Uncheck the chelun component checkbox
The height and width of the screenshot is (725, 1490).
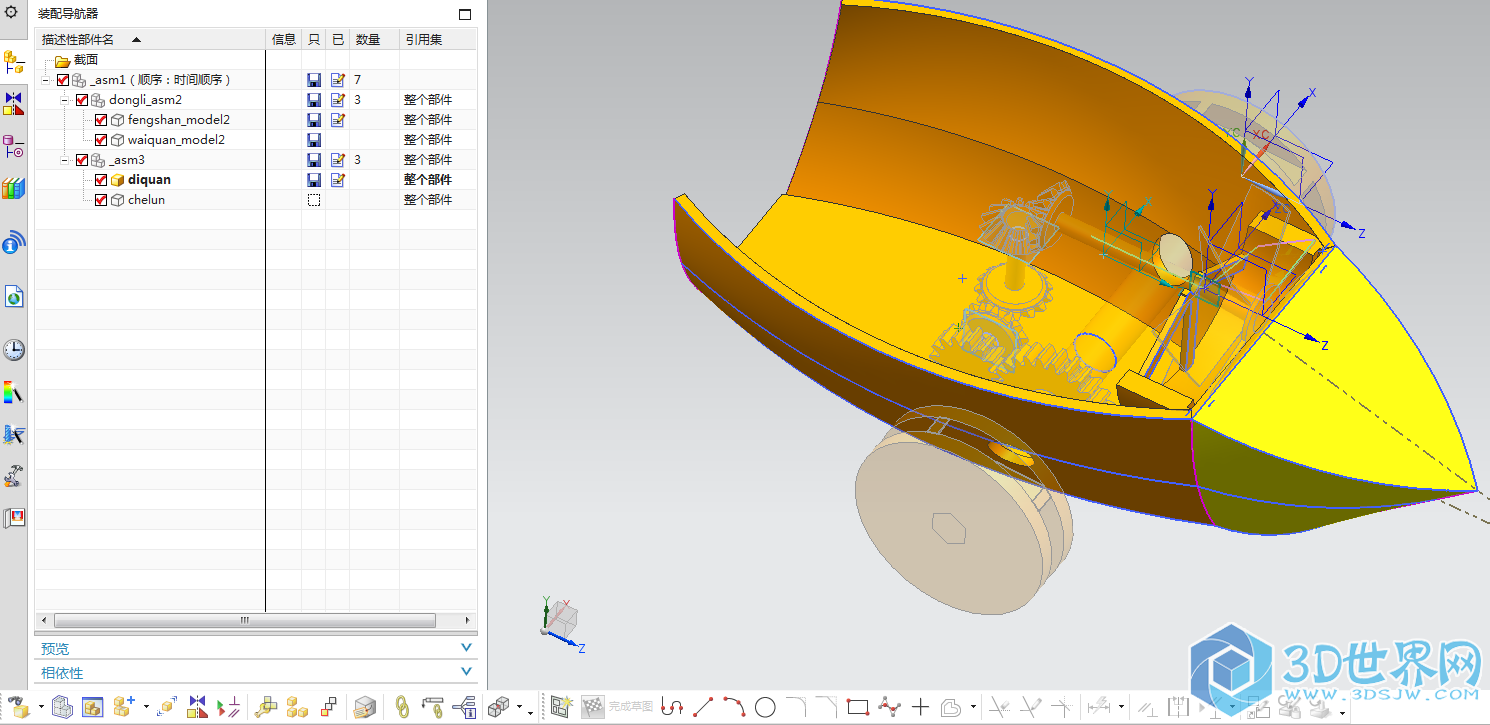click(x=101, y=200)
